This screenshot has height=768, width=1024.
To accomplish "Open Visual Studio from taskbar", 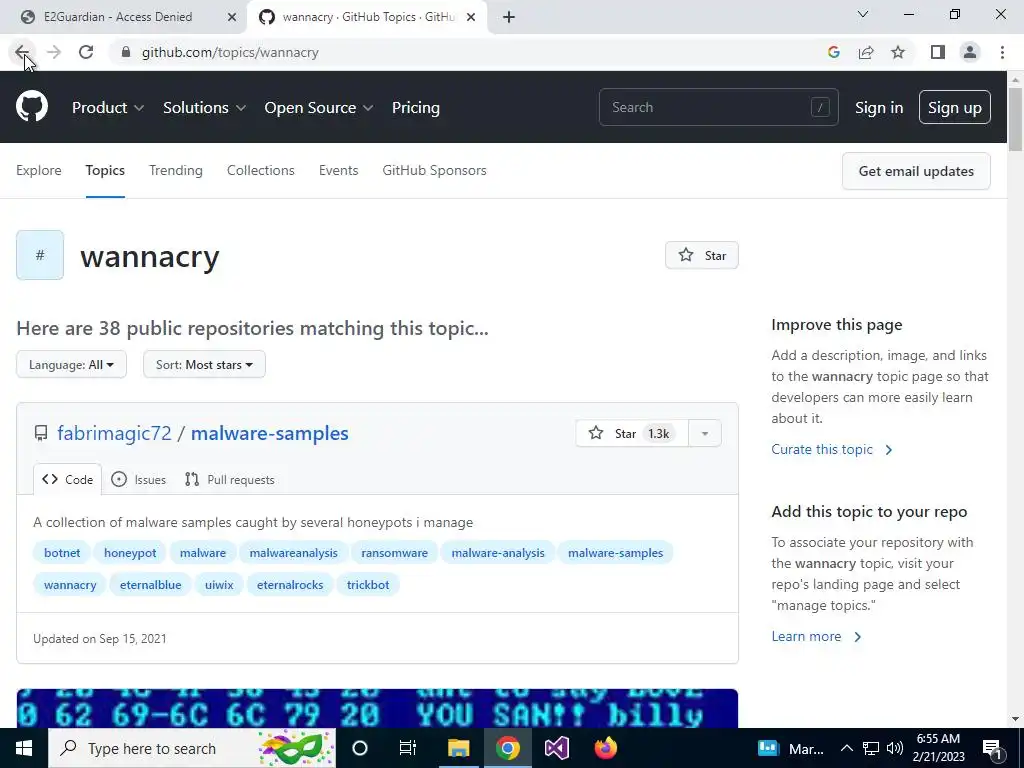I will (x=557, y=748).
